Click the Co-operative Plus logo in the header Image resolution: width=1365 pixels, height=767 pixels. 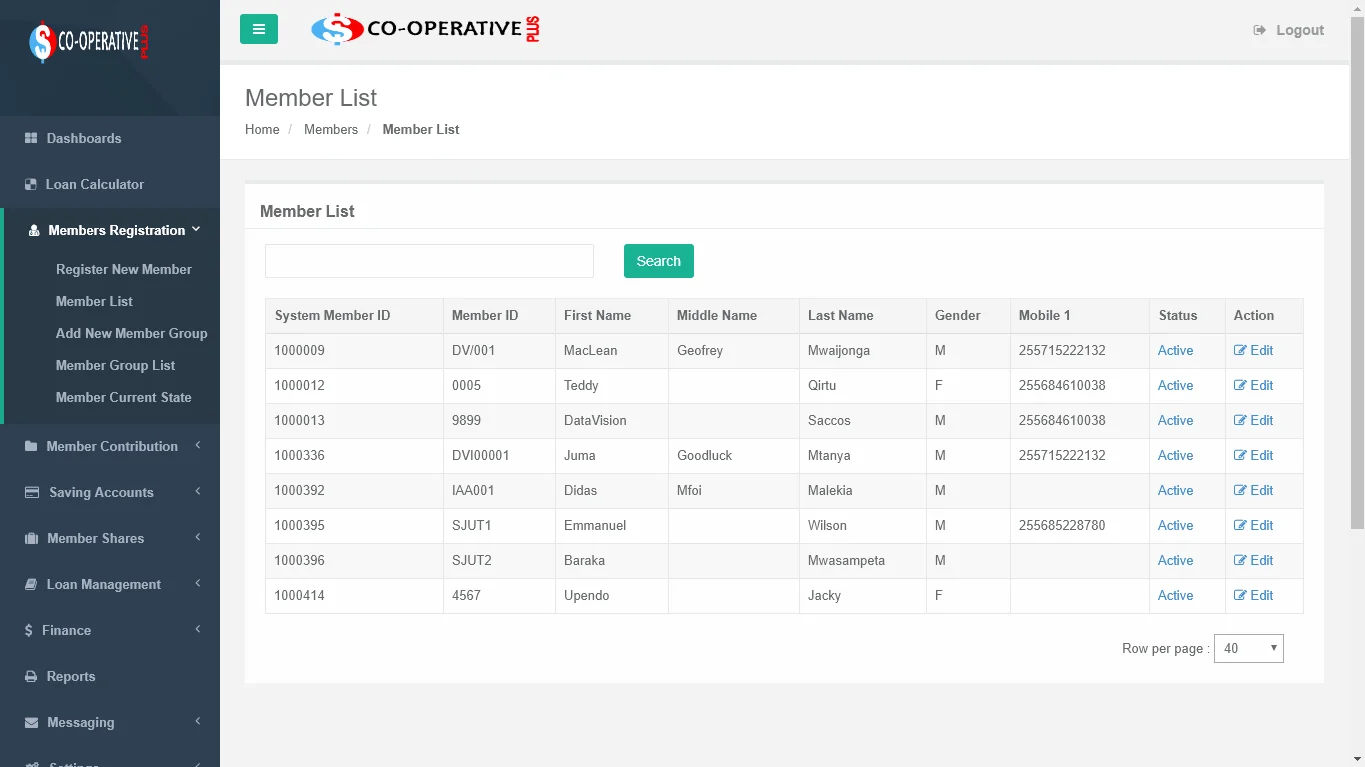coord(425,29)
